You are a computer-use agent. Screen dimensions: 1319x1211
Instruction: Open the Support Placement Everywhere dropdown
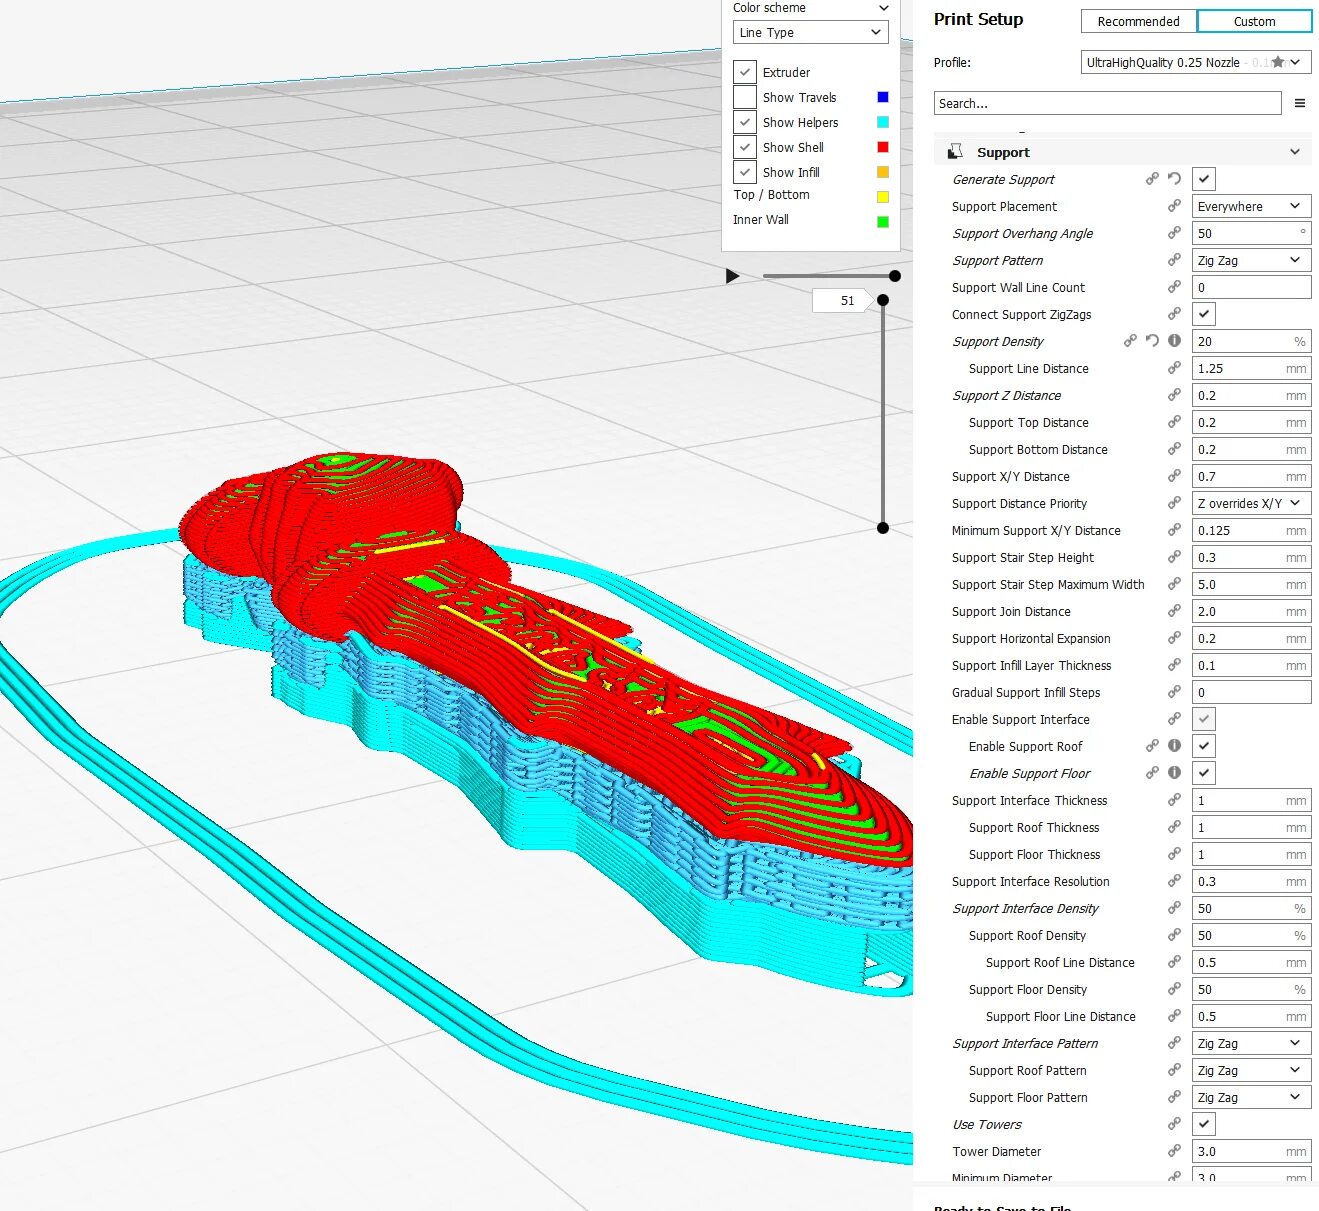[1251, 206]
